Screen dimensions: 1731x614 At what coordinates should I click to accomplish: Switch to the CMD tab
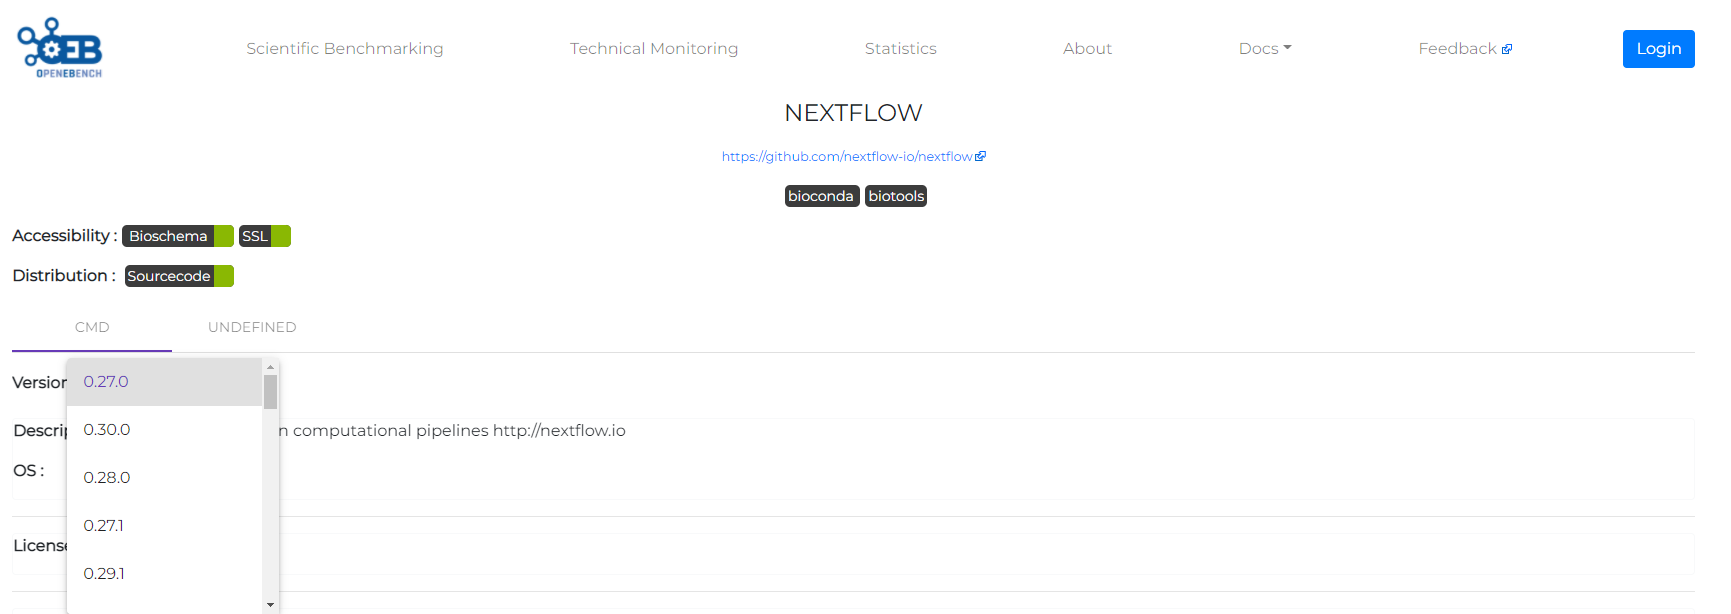click(x=92, y=327)
